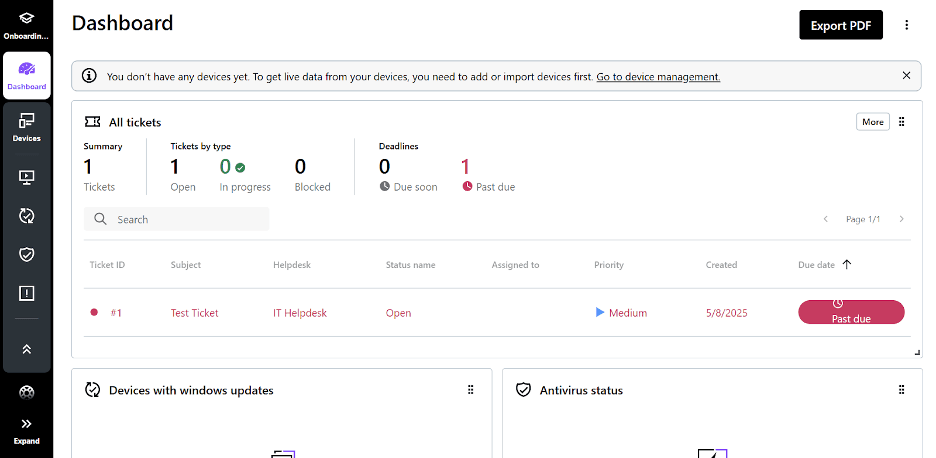Click the info icon in banner
The width and height of the screenshot is (936, 458).
pyautogui.click(x=89, y=76)
